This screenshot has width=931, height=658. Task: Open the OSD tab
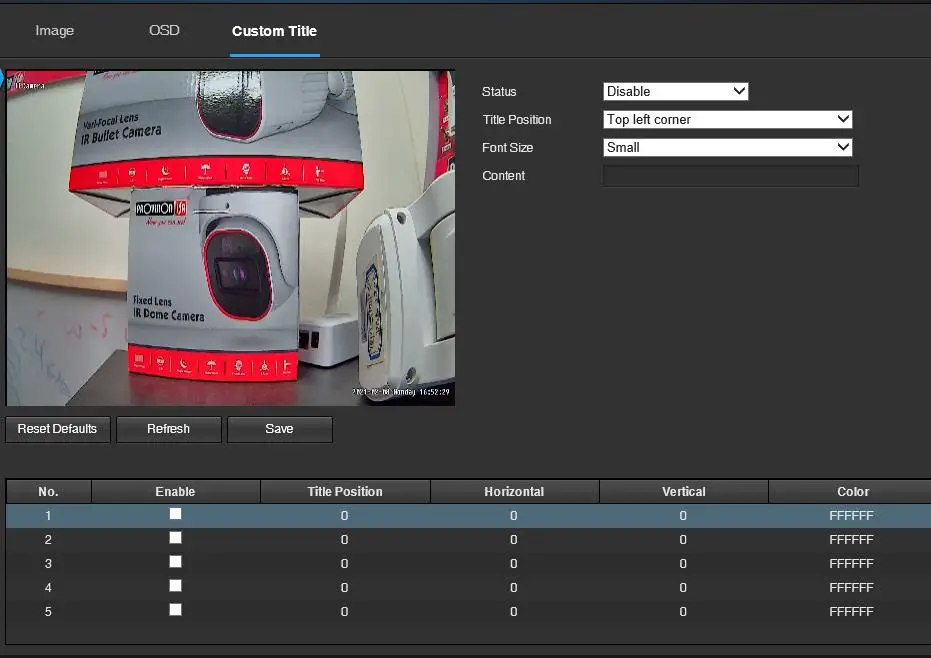click(164, 30)
